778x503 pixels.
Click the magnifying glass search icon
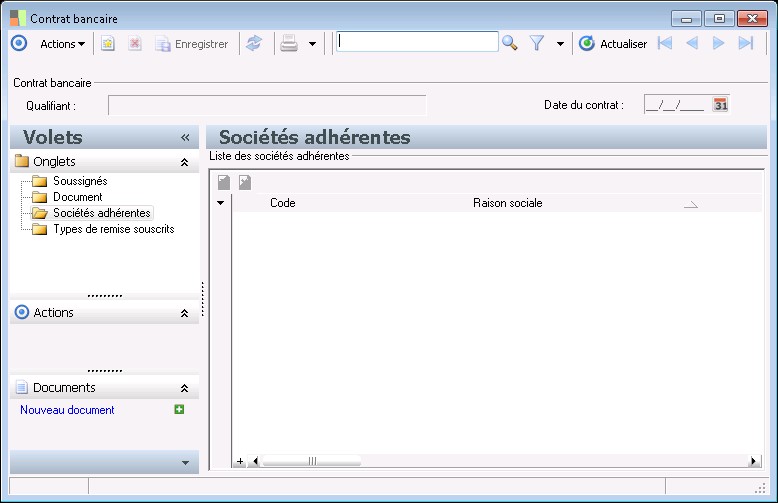(510, 43)
